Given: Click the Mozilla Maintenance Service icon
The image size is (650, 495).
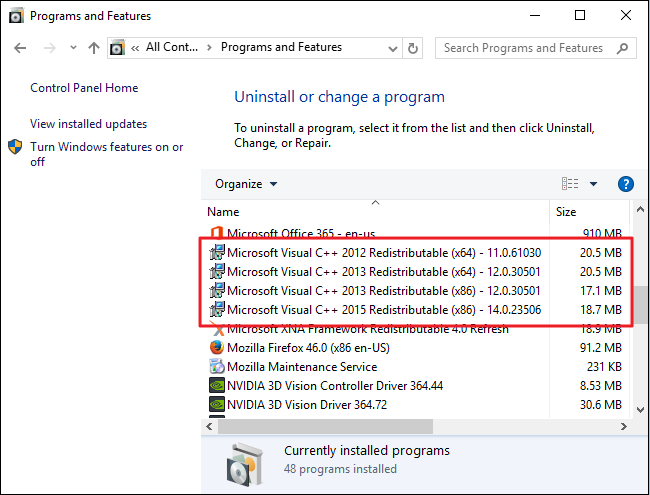Looking at the screenshot, I should tap(216, 366).
